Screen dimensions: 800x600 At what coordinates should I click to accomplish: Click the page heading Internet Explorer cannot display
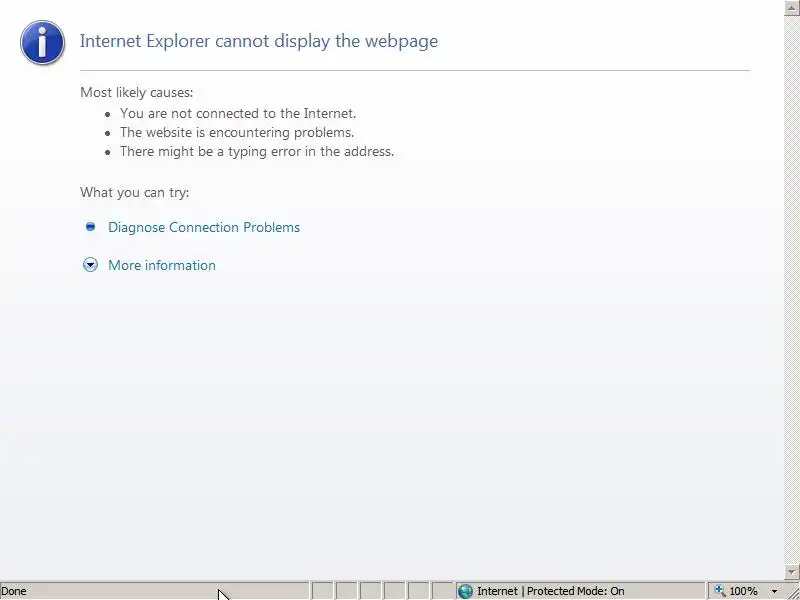click(x=259, y=41)
